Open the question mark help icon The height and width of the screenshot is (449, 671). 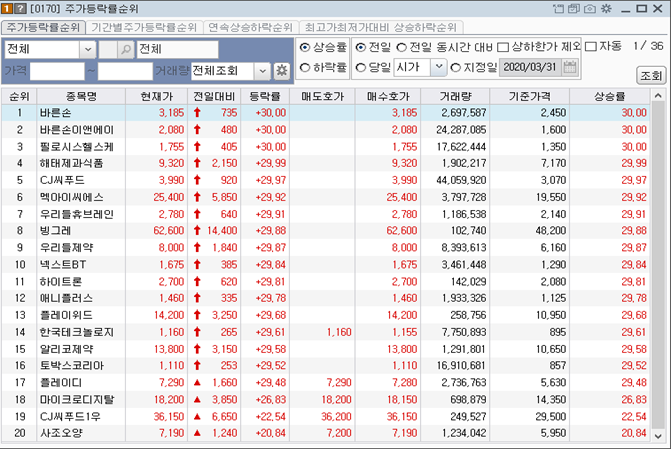point(21,8)
